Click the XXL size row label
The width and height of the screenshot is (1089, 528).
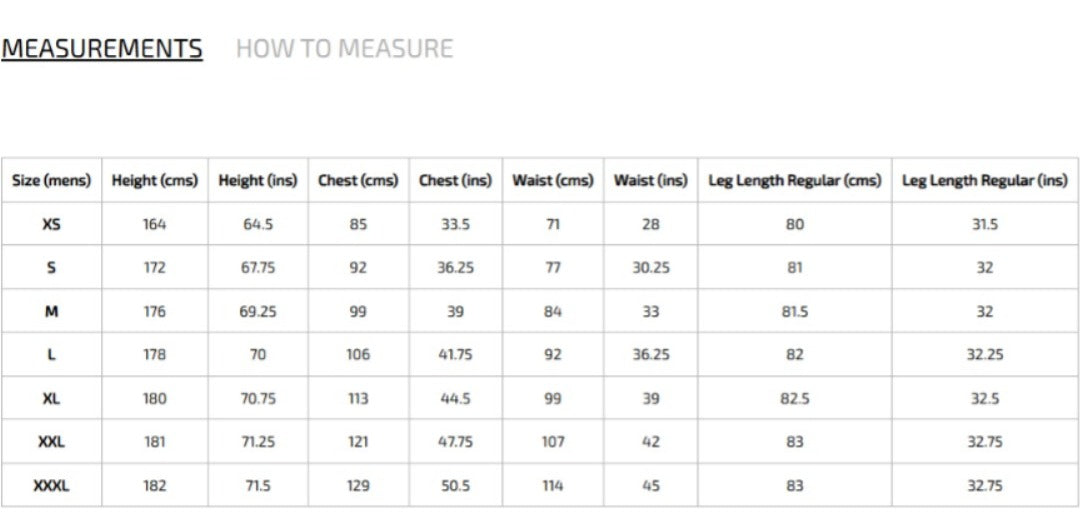(x=51, y=442)
